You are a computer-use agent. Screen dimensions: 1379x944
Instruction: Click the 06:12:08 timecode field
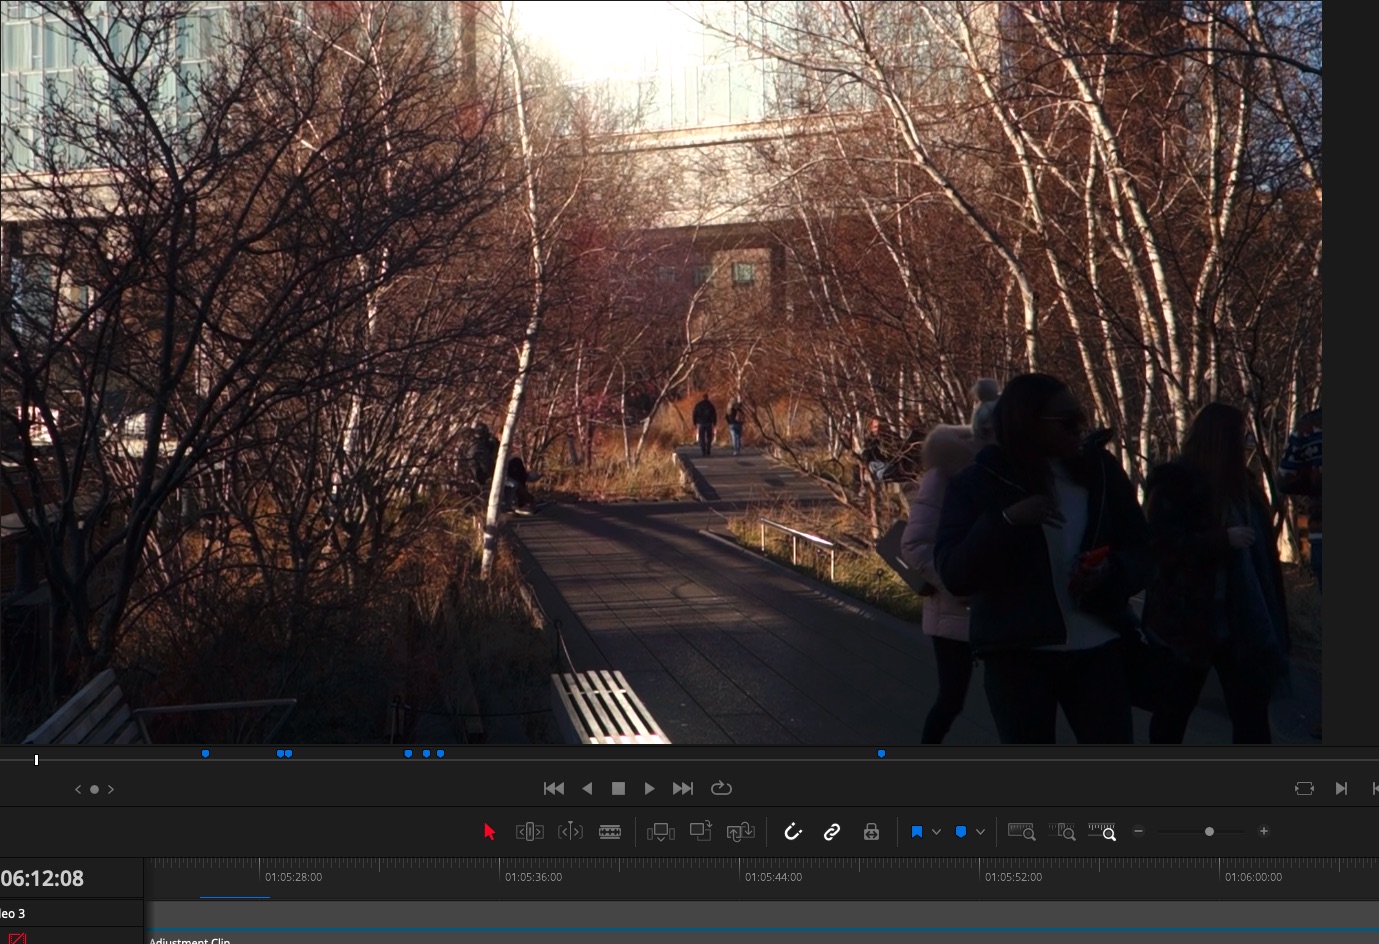click(42, 878)
